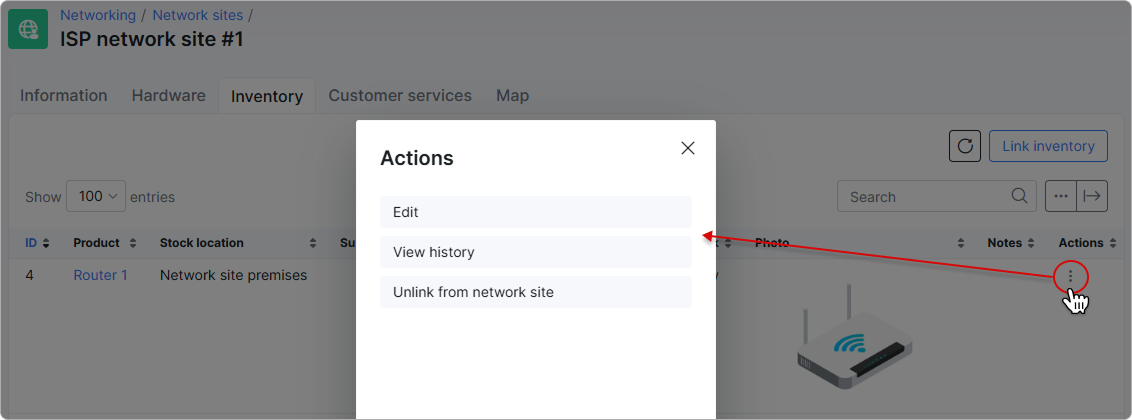Viewport: 1132px width, 420px height.
Task: Choose View history action
Action: (536, 253)
